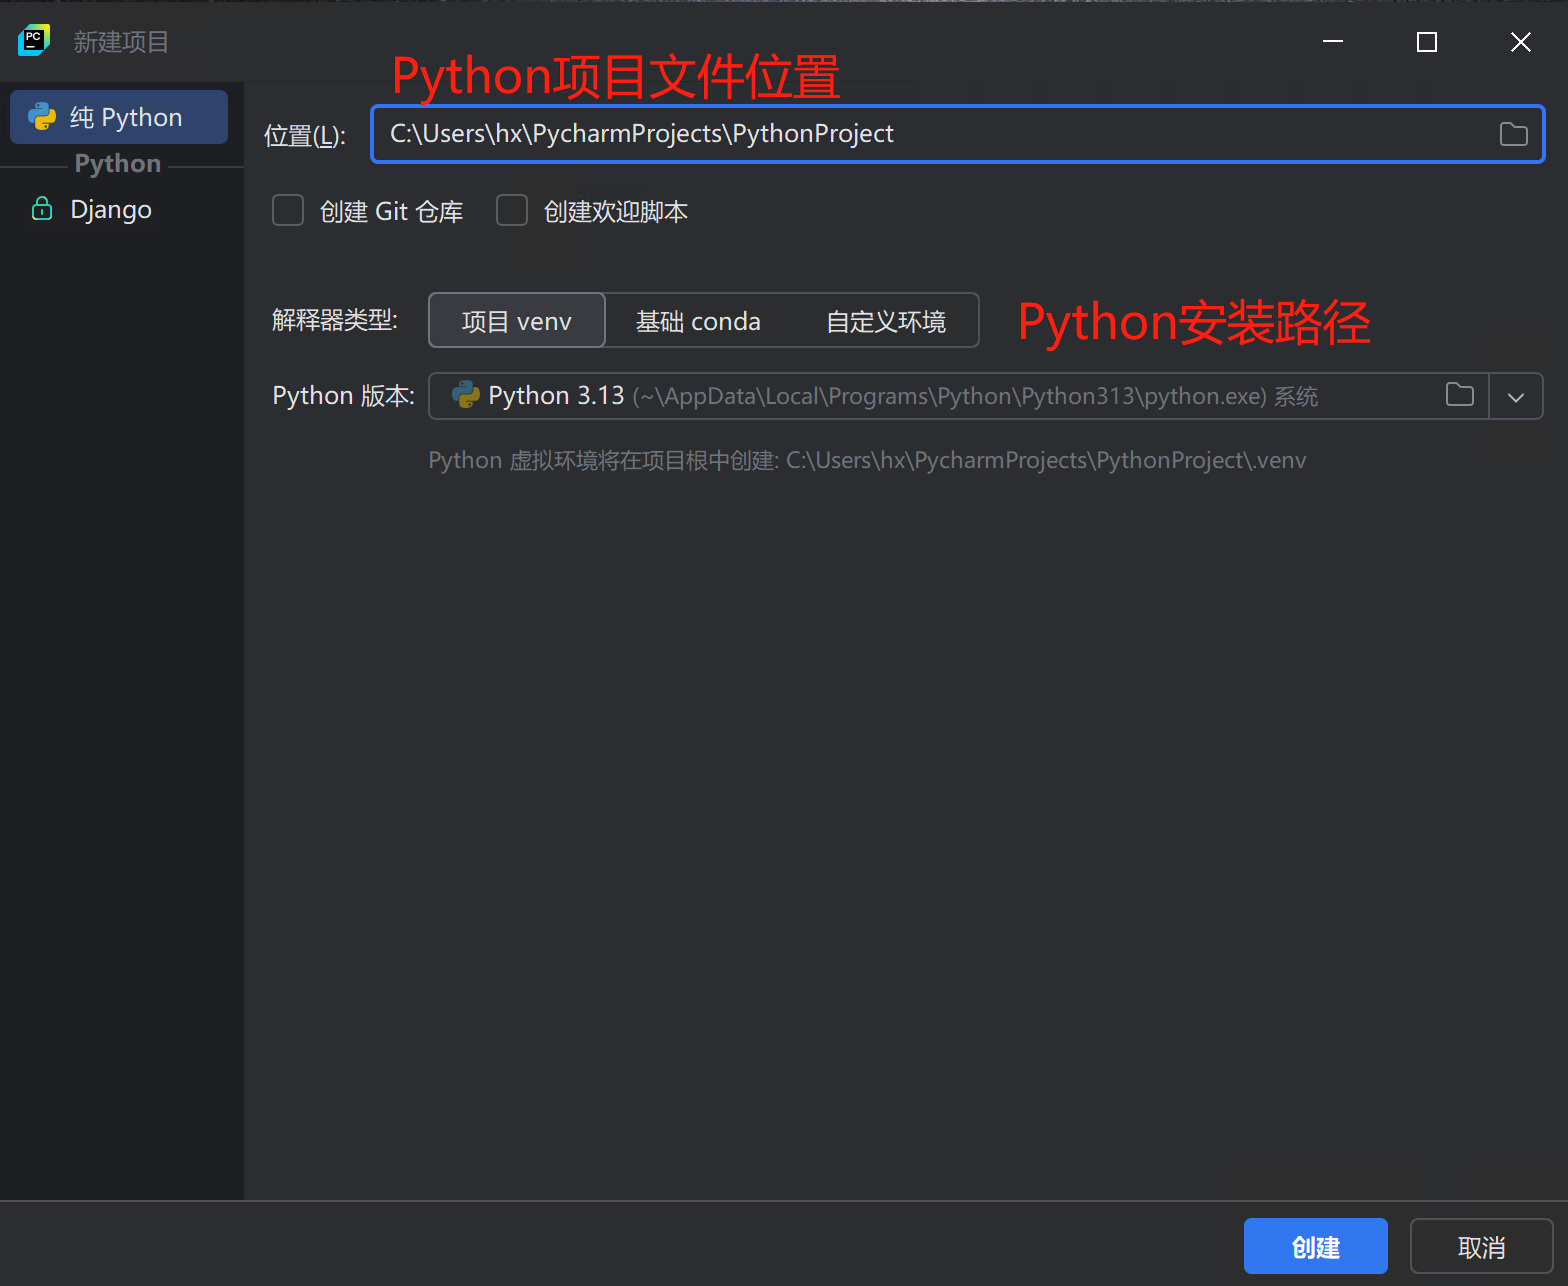Click the venv path hint text
The width and height of the screenshot is (1568, 1286).
click(x=867, y=460)
